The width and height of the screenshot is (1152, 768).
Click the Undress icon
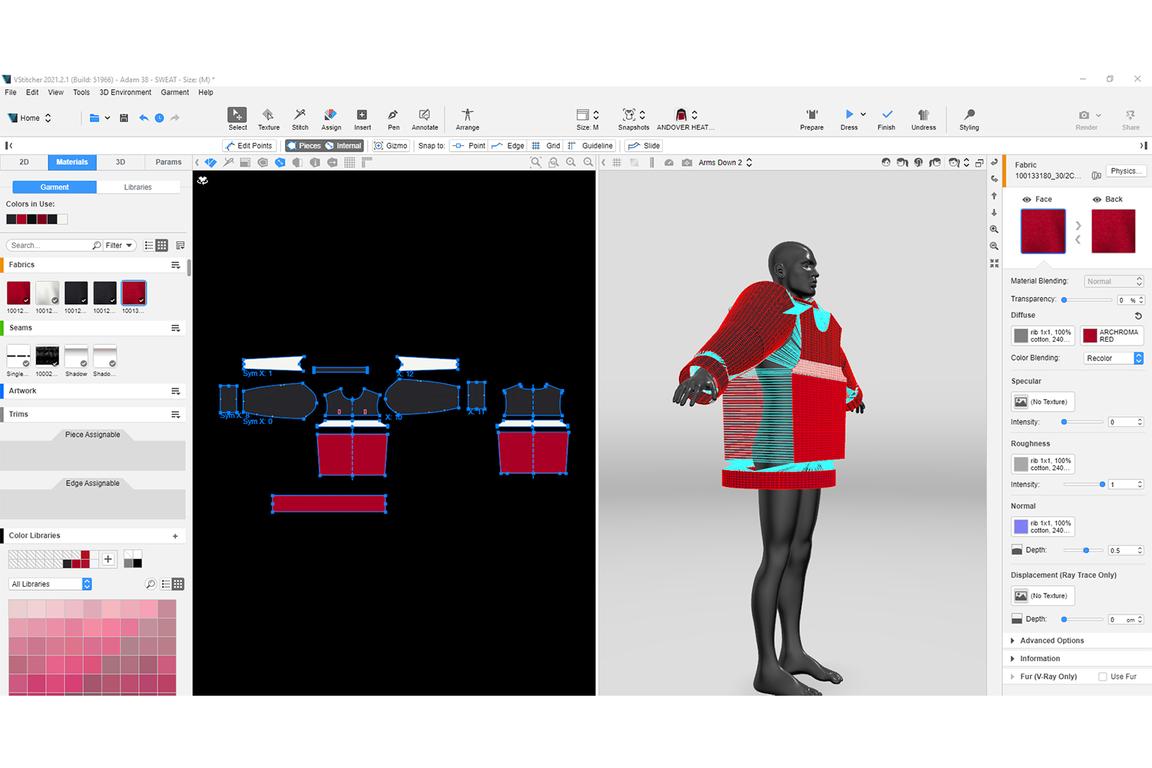(923, 116)
